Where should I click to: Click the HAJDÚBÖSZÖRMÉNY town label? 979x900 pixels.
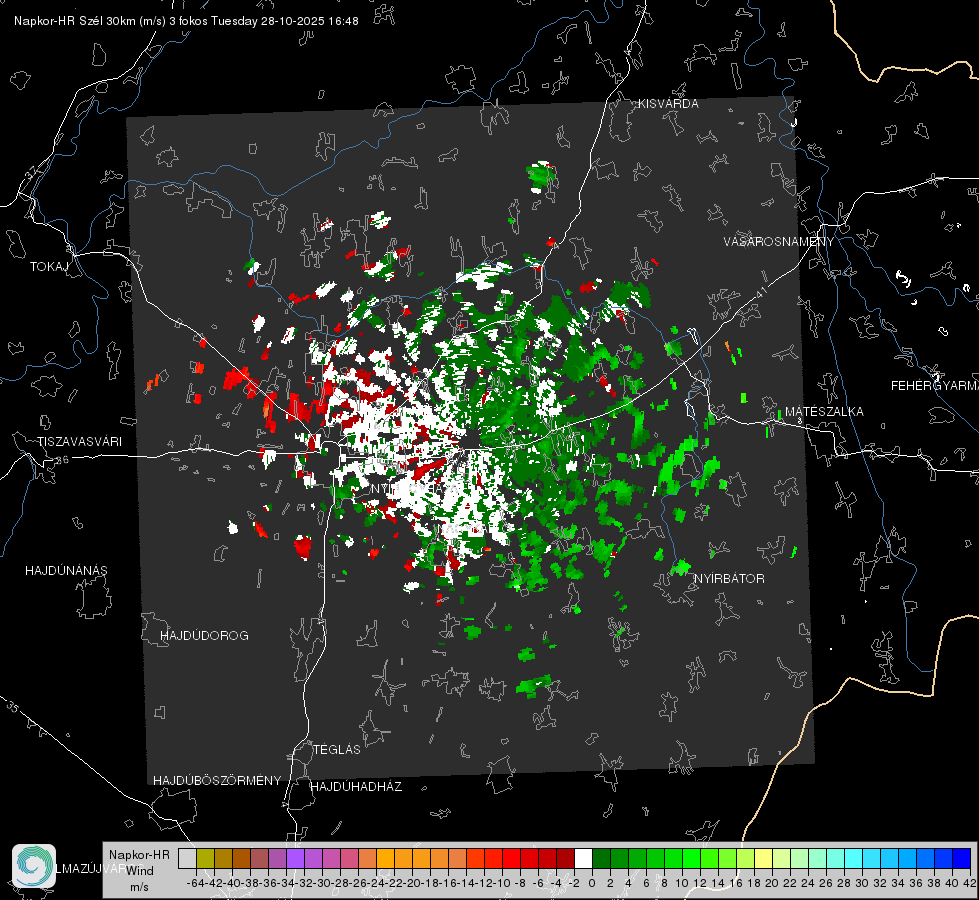(x=217, y=781)
